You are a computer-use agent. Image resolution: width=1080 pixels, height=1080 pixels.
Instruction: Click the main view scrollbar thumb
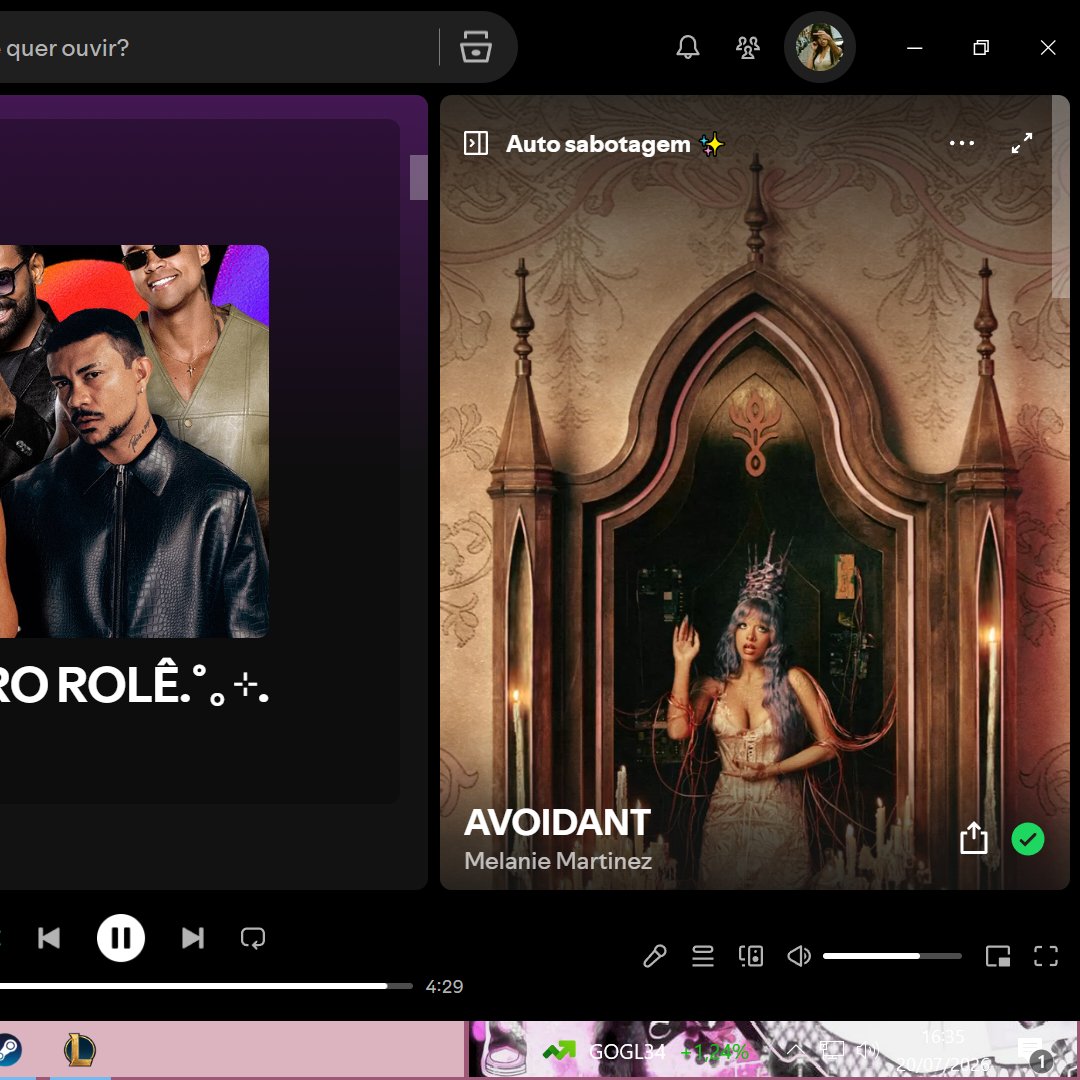(x=419, y=177)
